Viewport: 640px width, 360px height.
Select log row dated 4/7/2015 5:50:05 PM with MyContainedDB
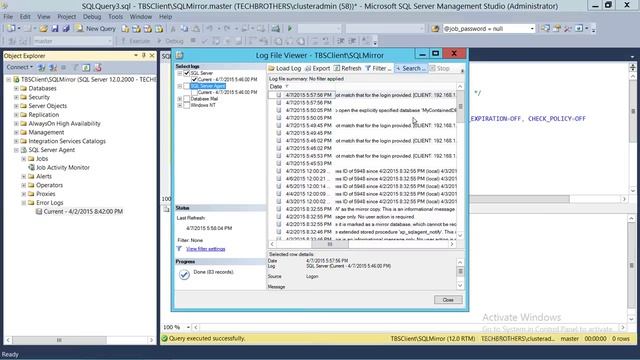click(x=362, y=110)
